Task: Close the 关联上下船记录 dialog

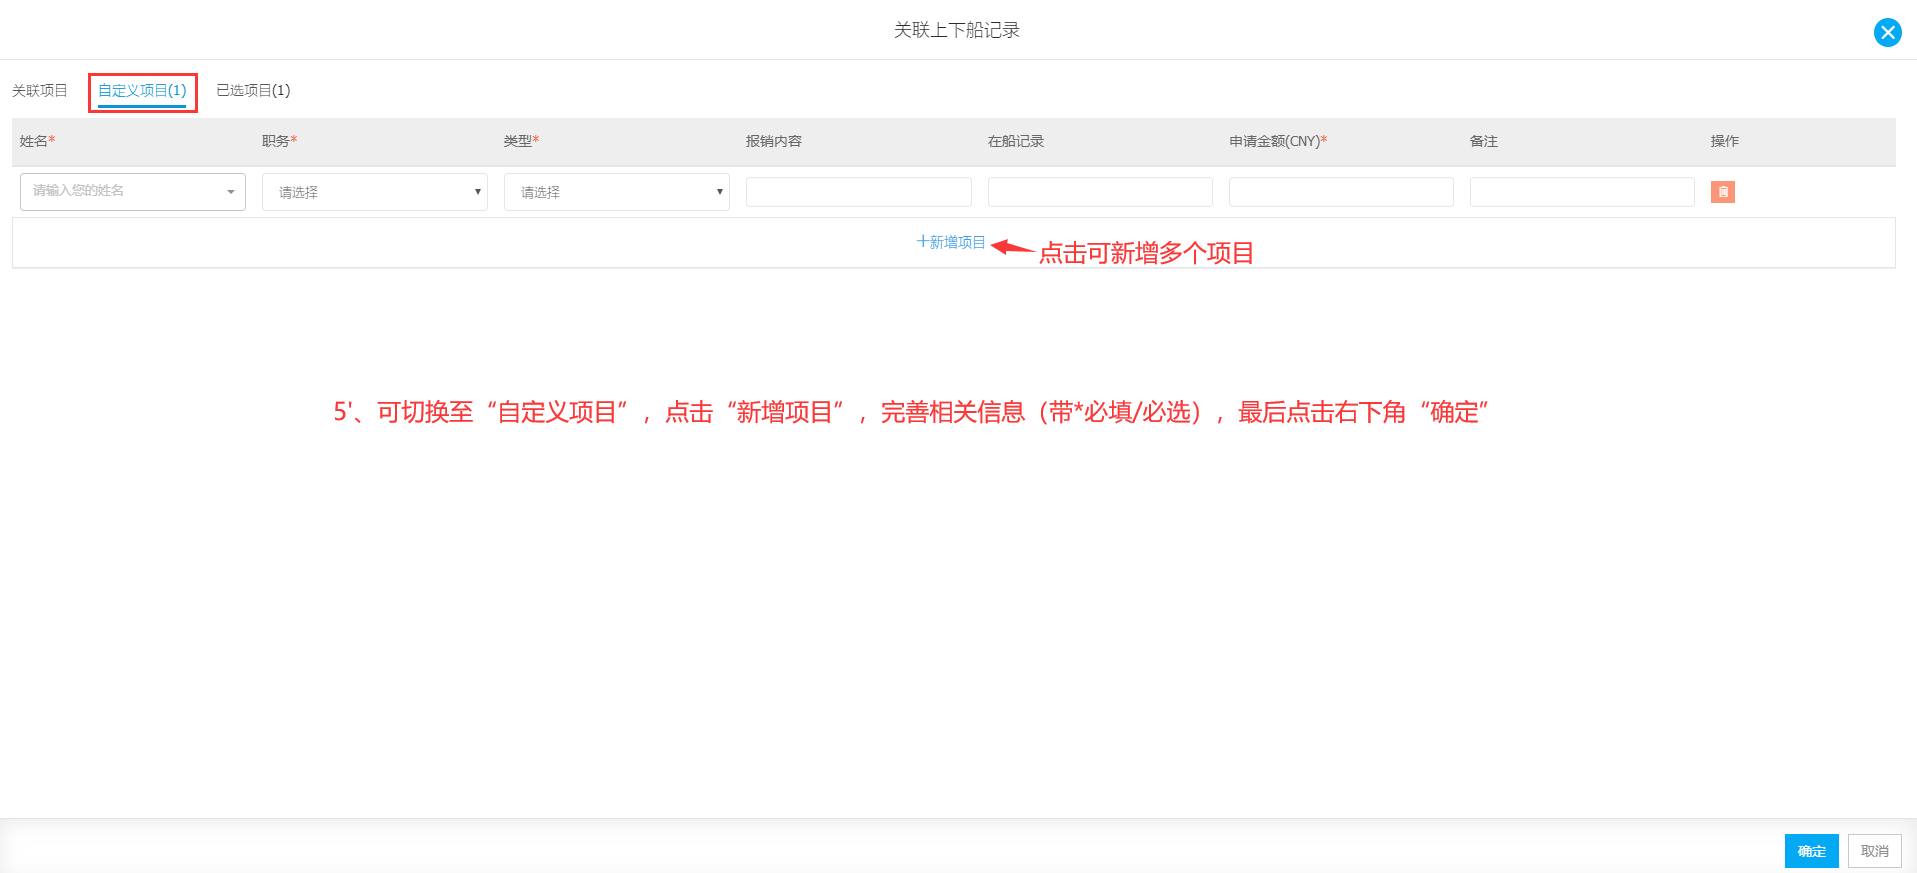Action: [x=1887, y=32]
